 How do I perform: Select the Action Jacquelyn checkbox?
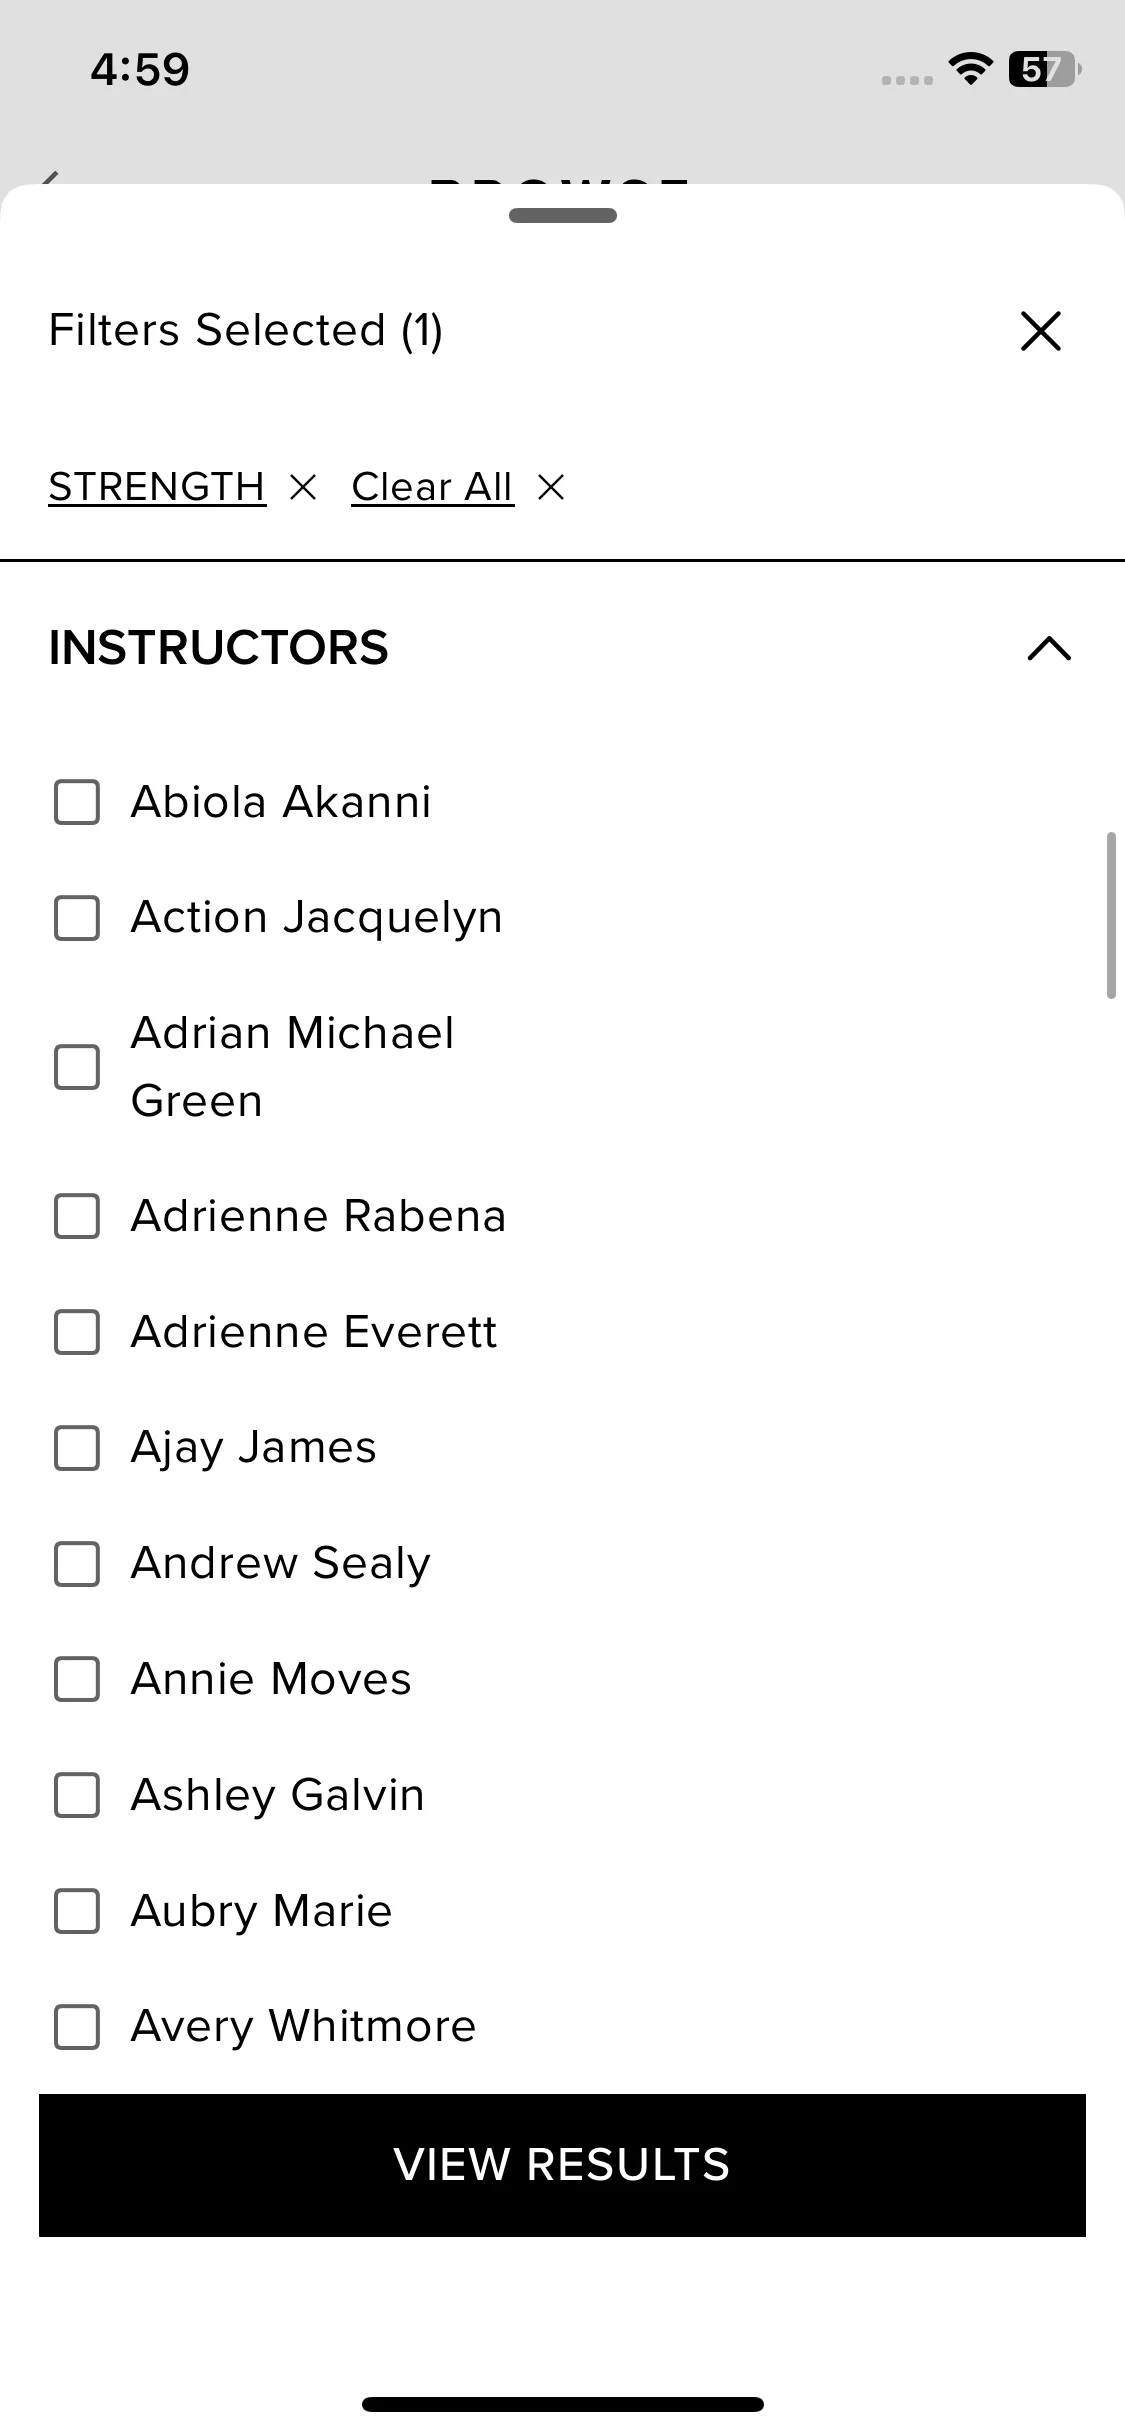point(77,918)
